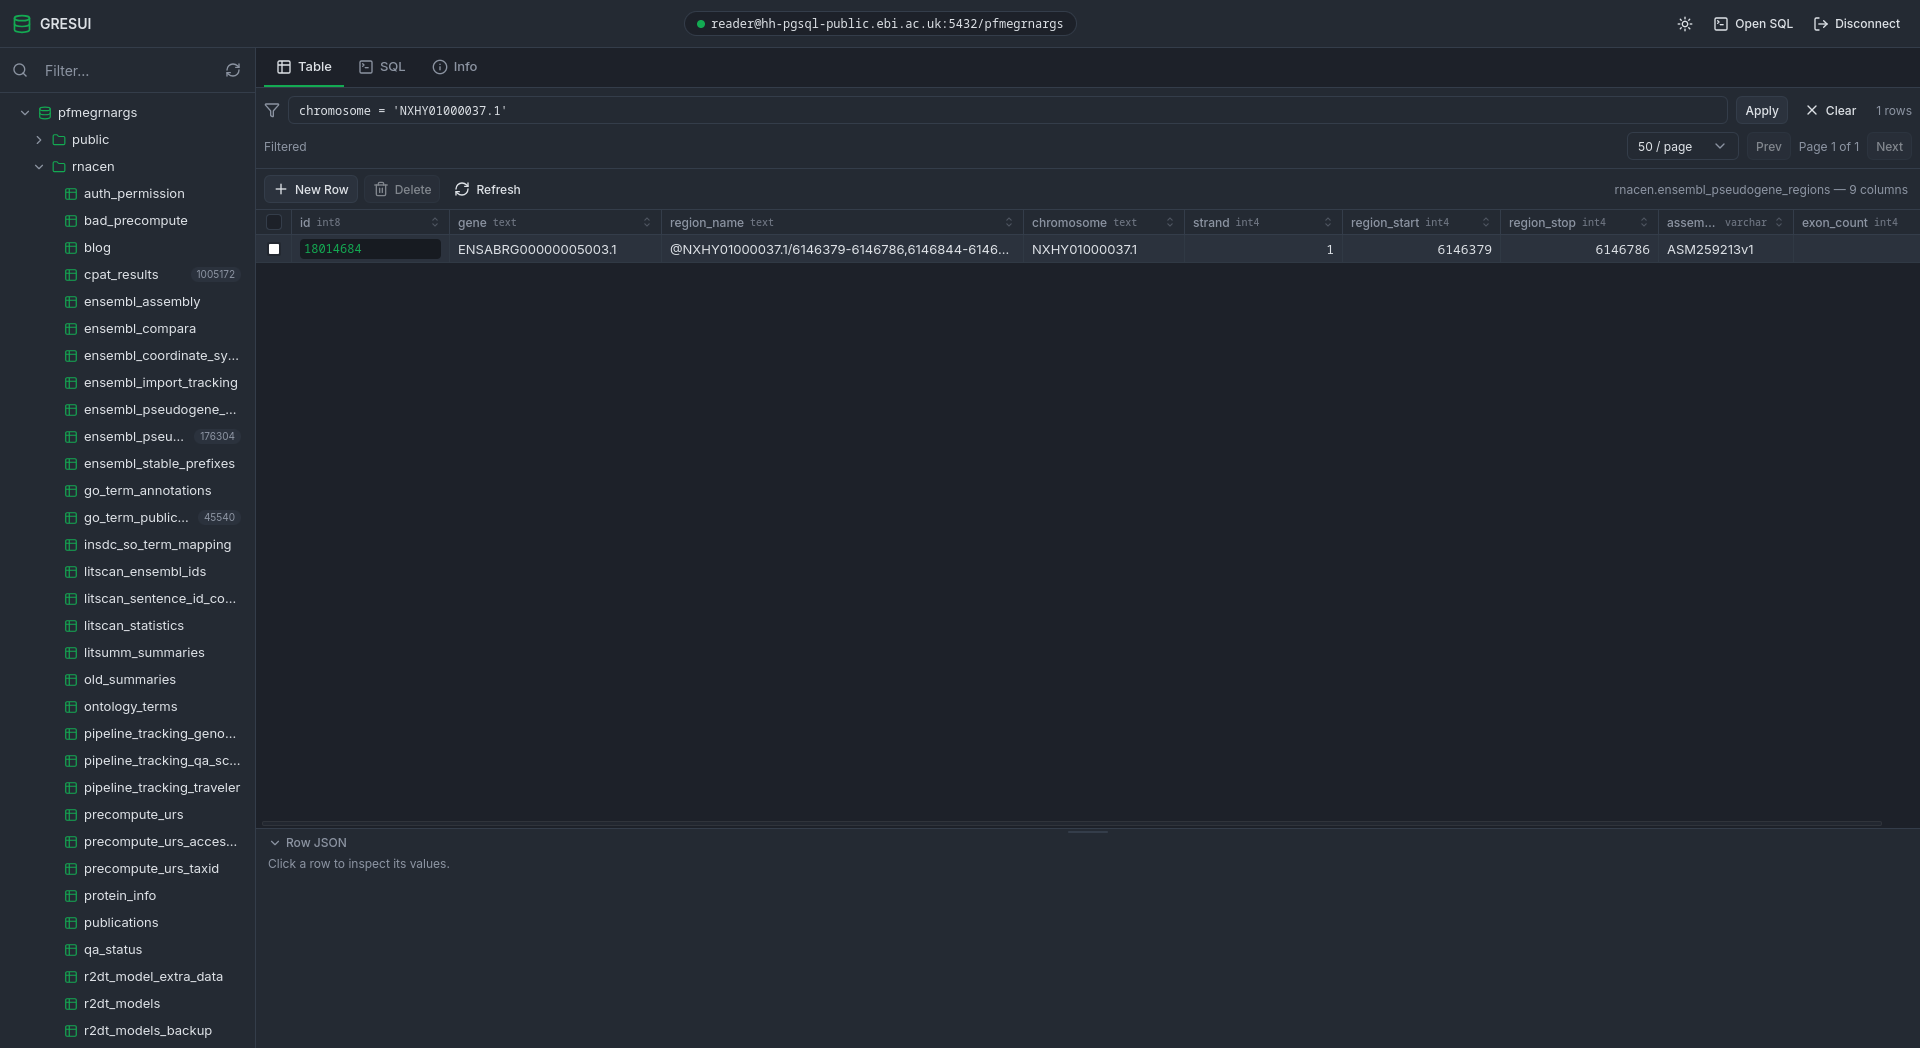
Task: Click the sort icon on region_stop column
Action: [1644, 223]
